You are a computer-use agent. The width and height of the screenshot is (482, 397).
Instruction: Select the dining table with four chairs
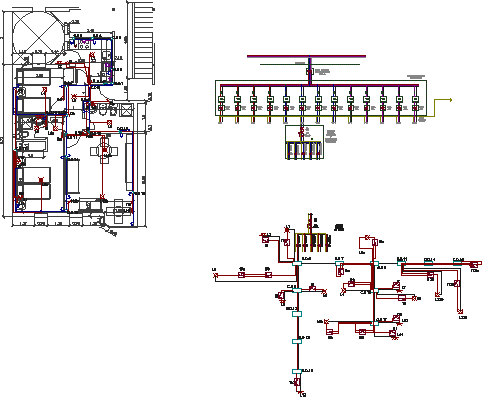click(x=104, y=151)
